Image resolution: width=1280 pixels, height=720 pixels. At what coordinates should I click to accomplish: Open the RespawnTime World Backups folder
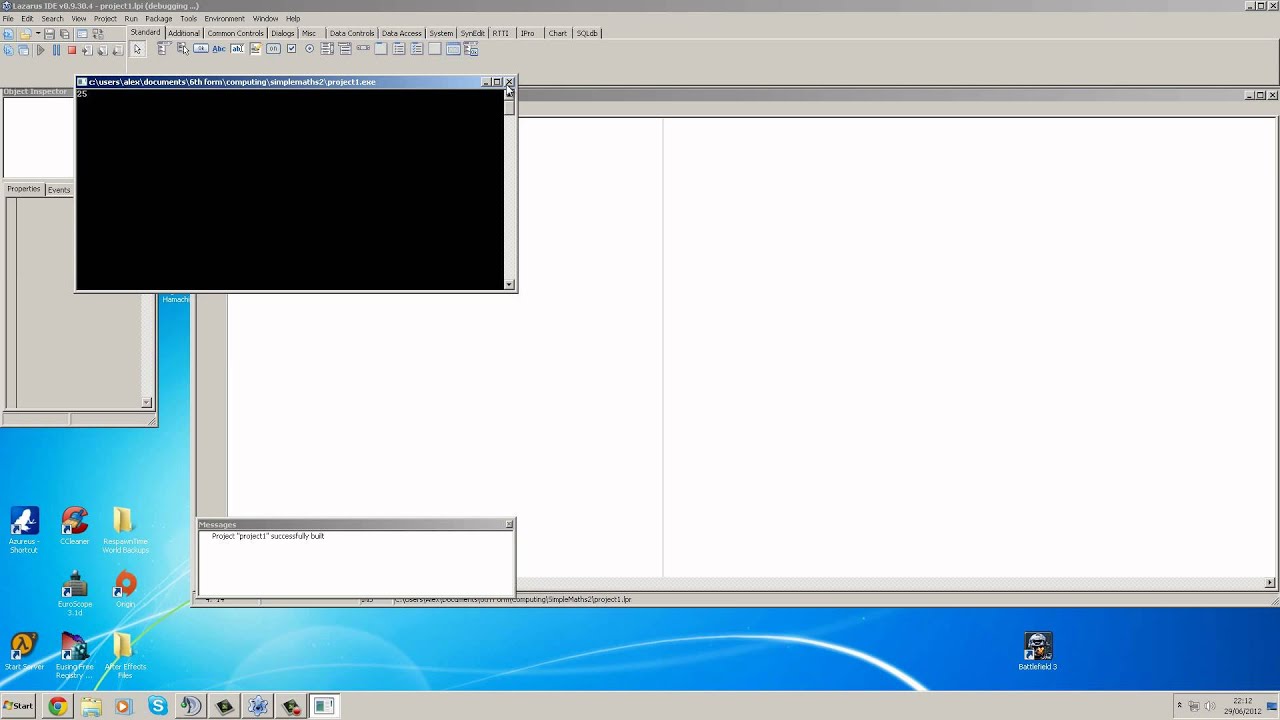pos(125,531)
